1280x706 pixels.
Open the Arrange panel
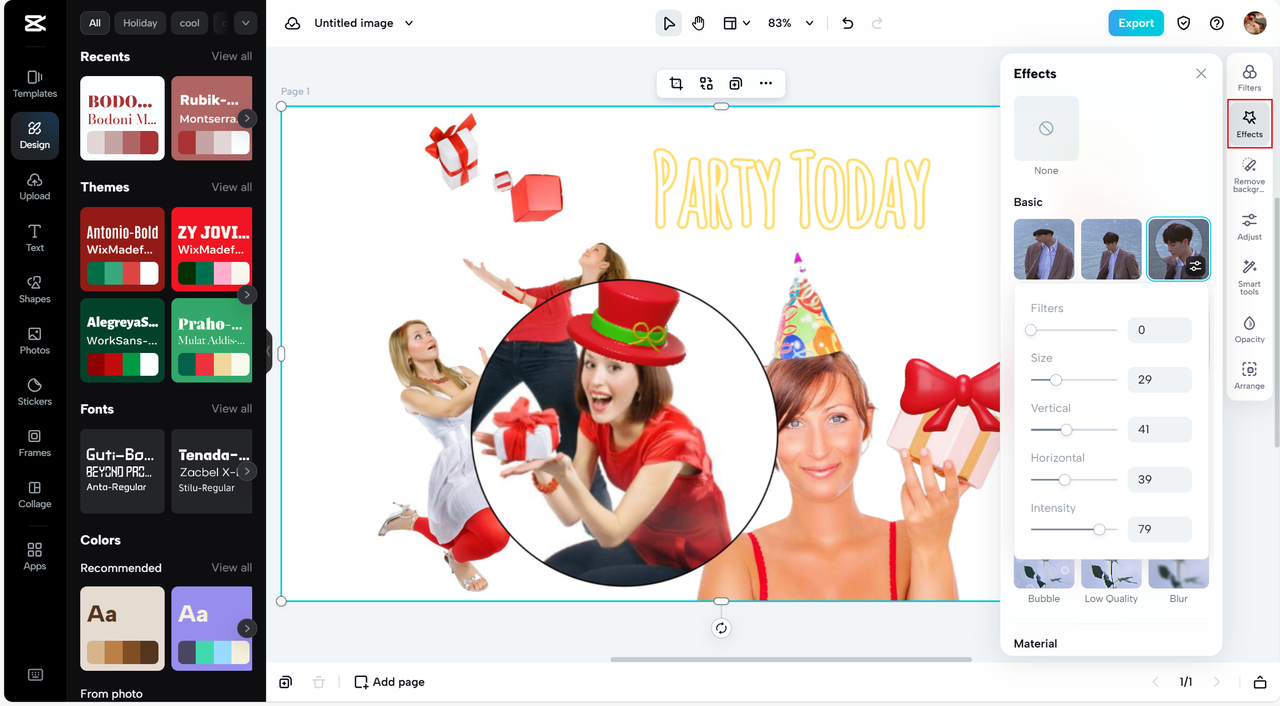[1249, 376]
